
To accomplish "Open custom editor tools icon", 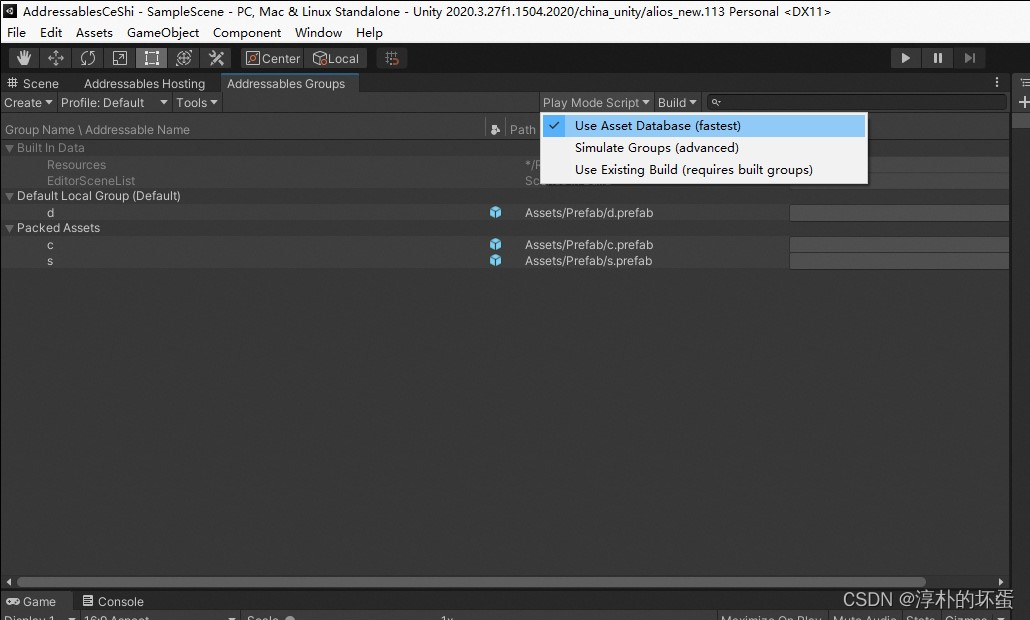I will click(216, 58).
